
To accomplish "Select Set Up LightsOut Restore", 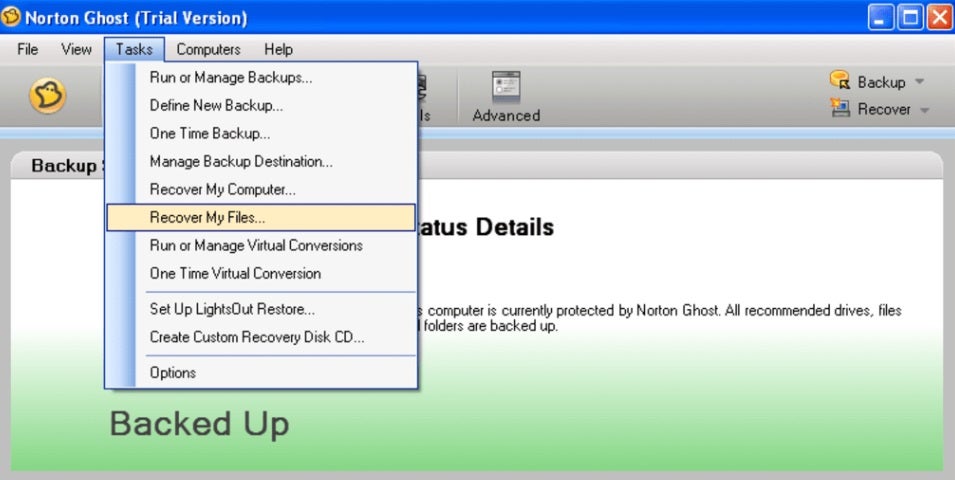I will (261, 309).
